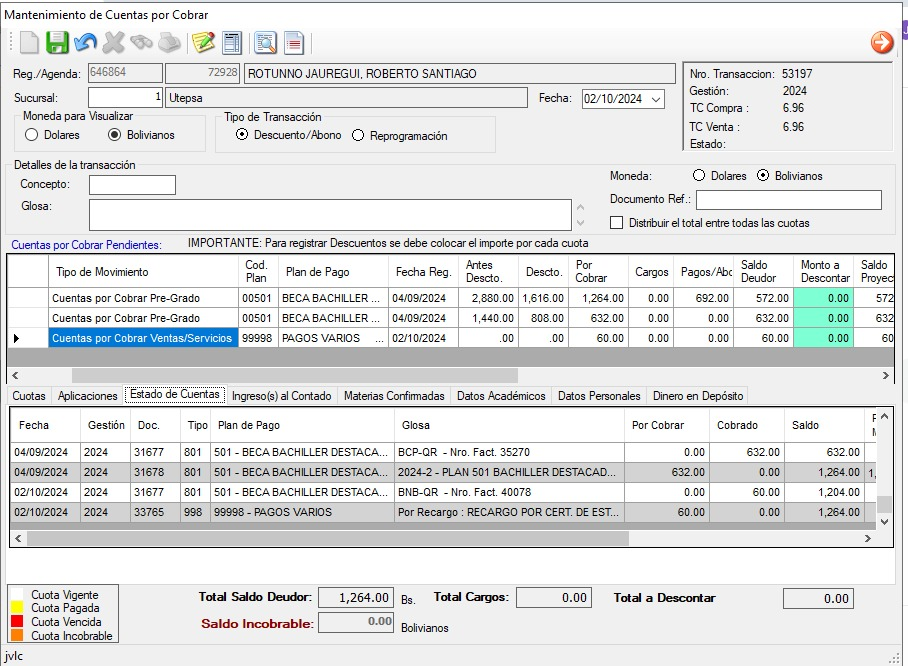This screenshot has width=908, height=666.
Task: Click the printer icon in toolbar
Action: (x=169, y=42)
